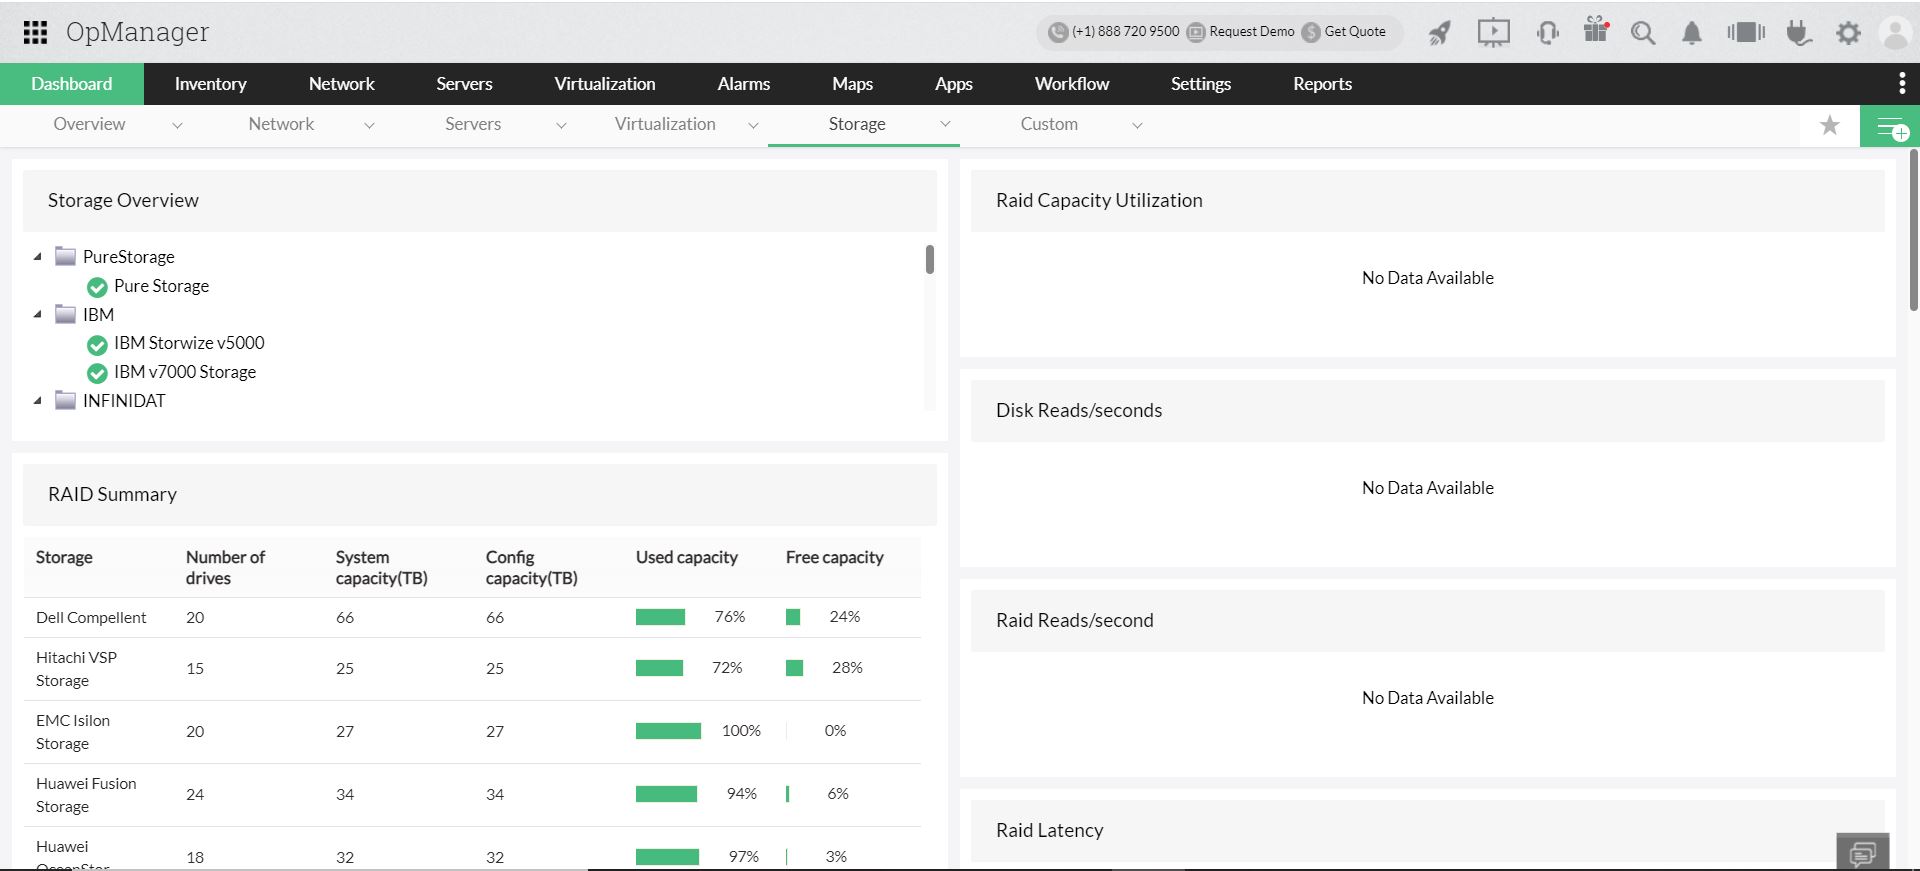Select IBM Storwize v5000 in tree
This screenshot has width=1920, height=871.
point(189,343)
